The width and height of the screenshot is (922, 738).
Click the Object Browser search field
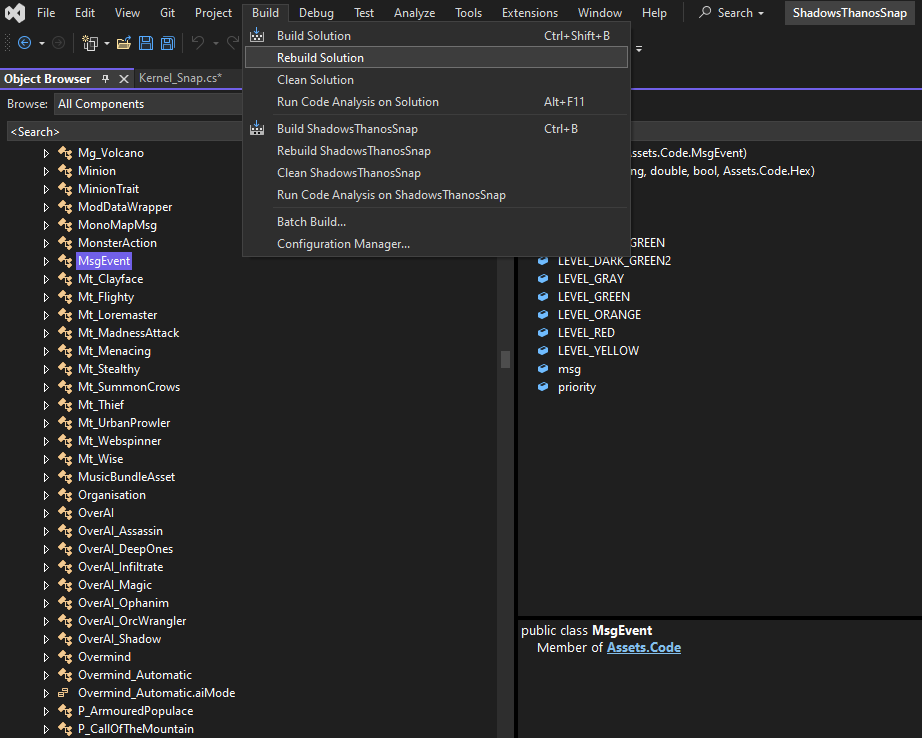tap(120, 131)
